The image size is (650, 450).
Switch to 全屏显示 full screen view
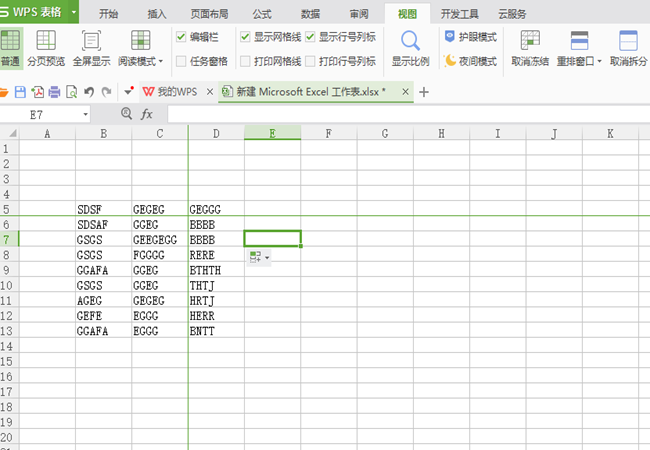click(x=91, y=48)
